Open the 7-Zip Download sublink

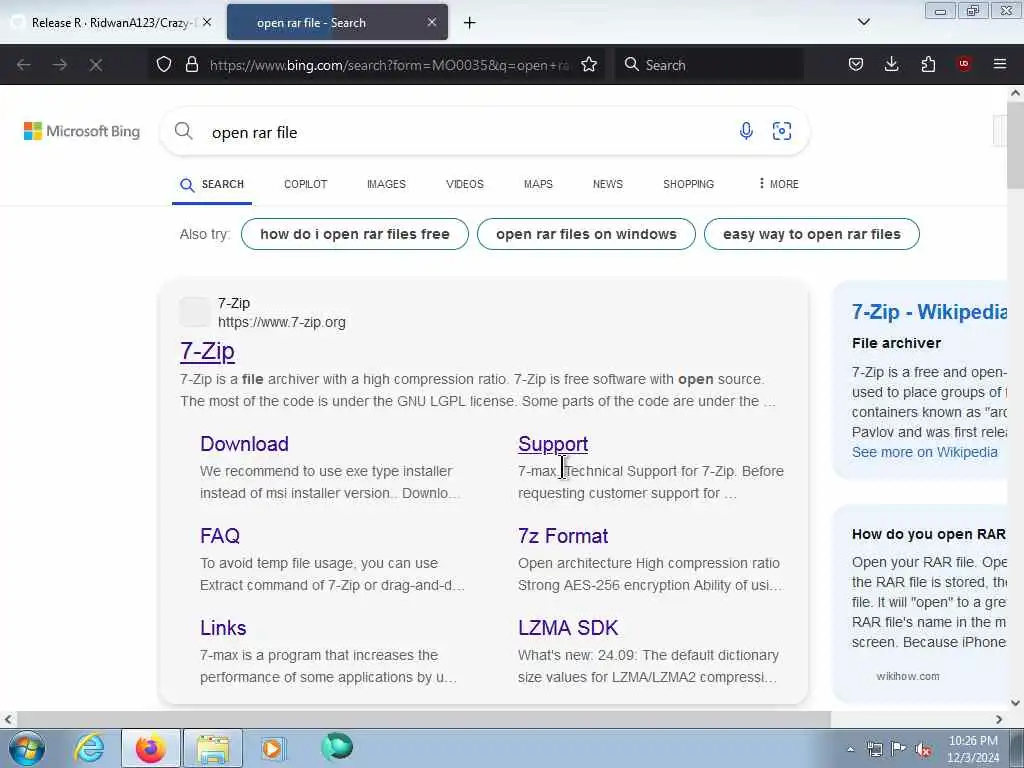[x=244, y=444]
